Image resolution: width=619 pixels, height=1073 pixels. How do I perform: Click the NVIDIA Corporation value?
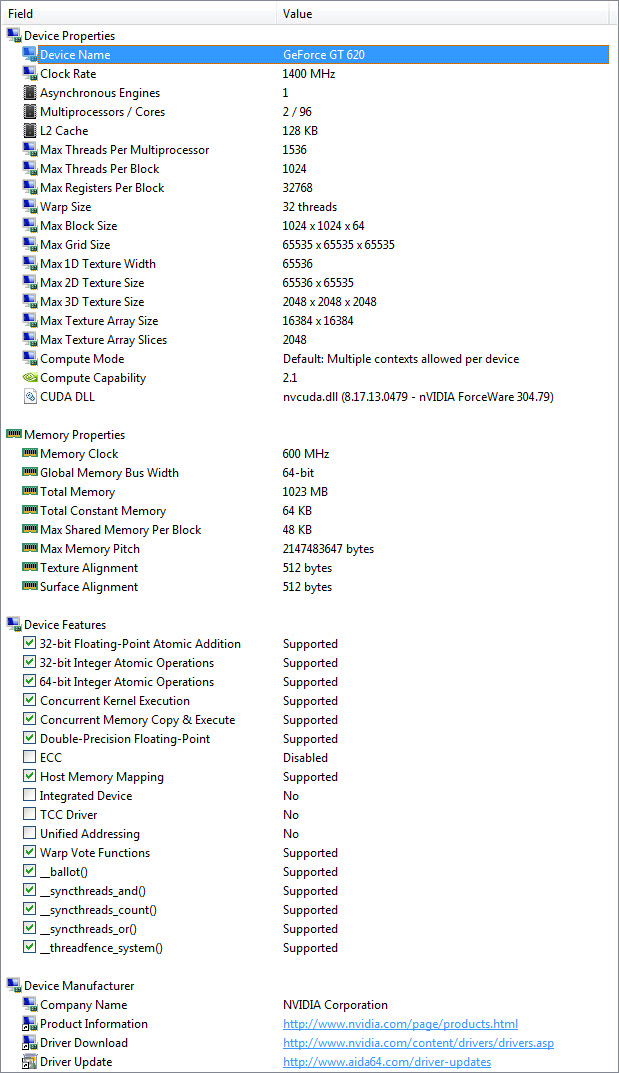pyautogui.click(x=335, y=1005)
